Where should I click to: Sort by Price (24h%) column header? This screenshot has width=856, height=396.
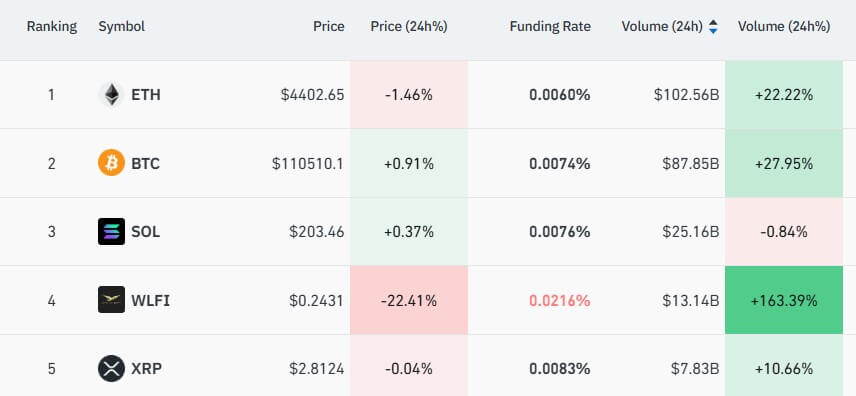[409, 26]
